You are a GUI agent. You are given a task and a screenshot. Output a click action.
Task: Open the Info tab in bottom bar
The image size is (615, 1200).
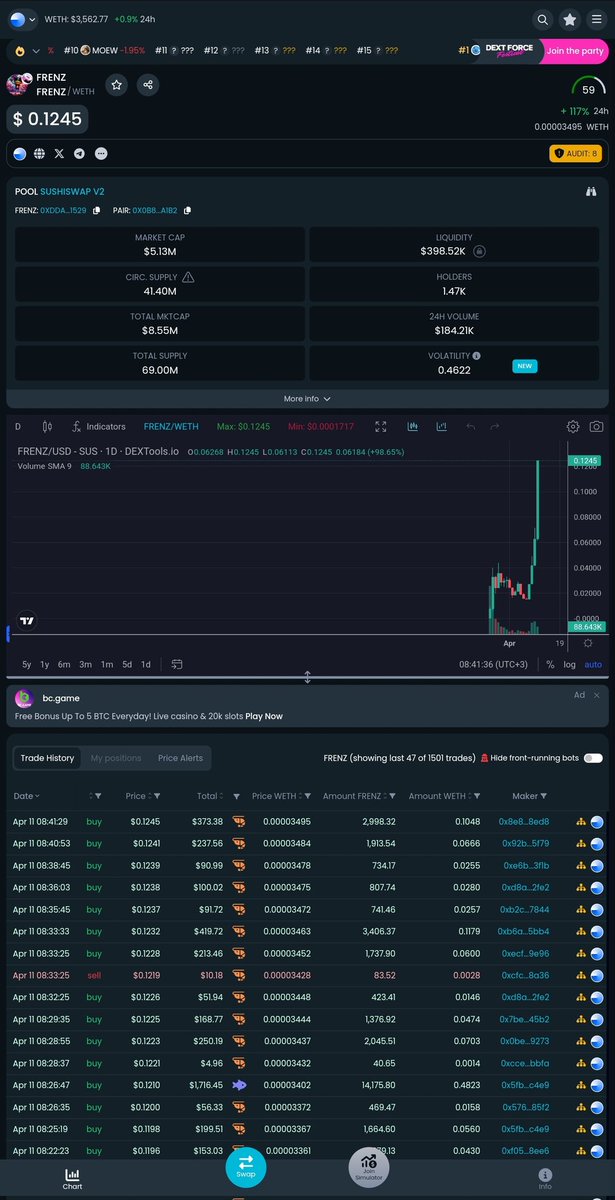tap(544, 1178)
